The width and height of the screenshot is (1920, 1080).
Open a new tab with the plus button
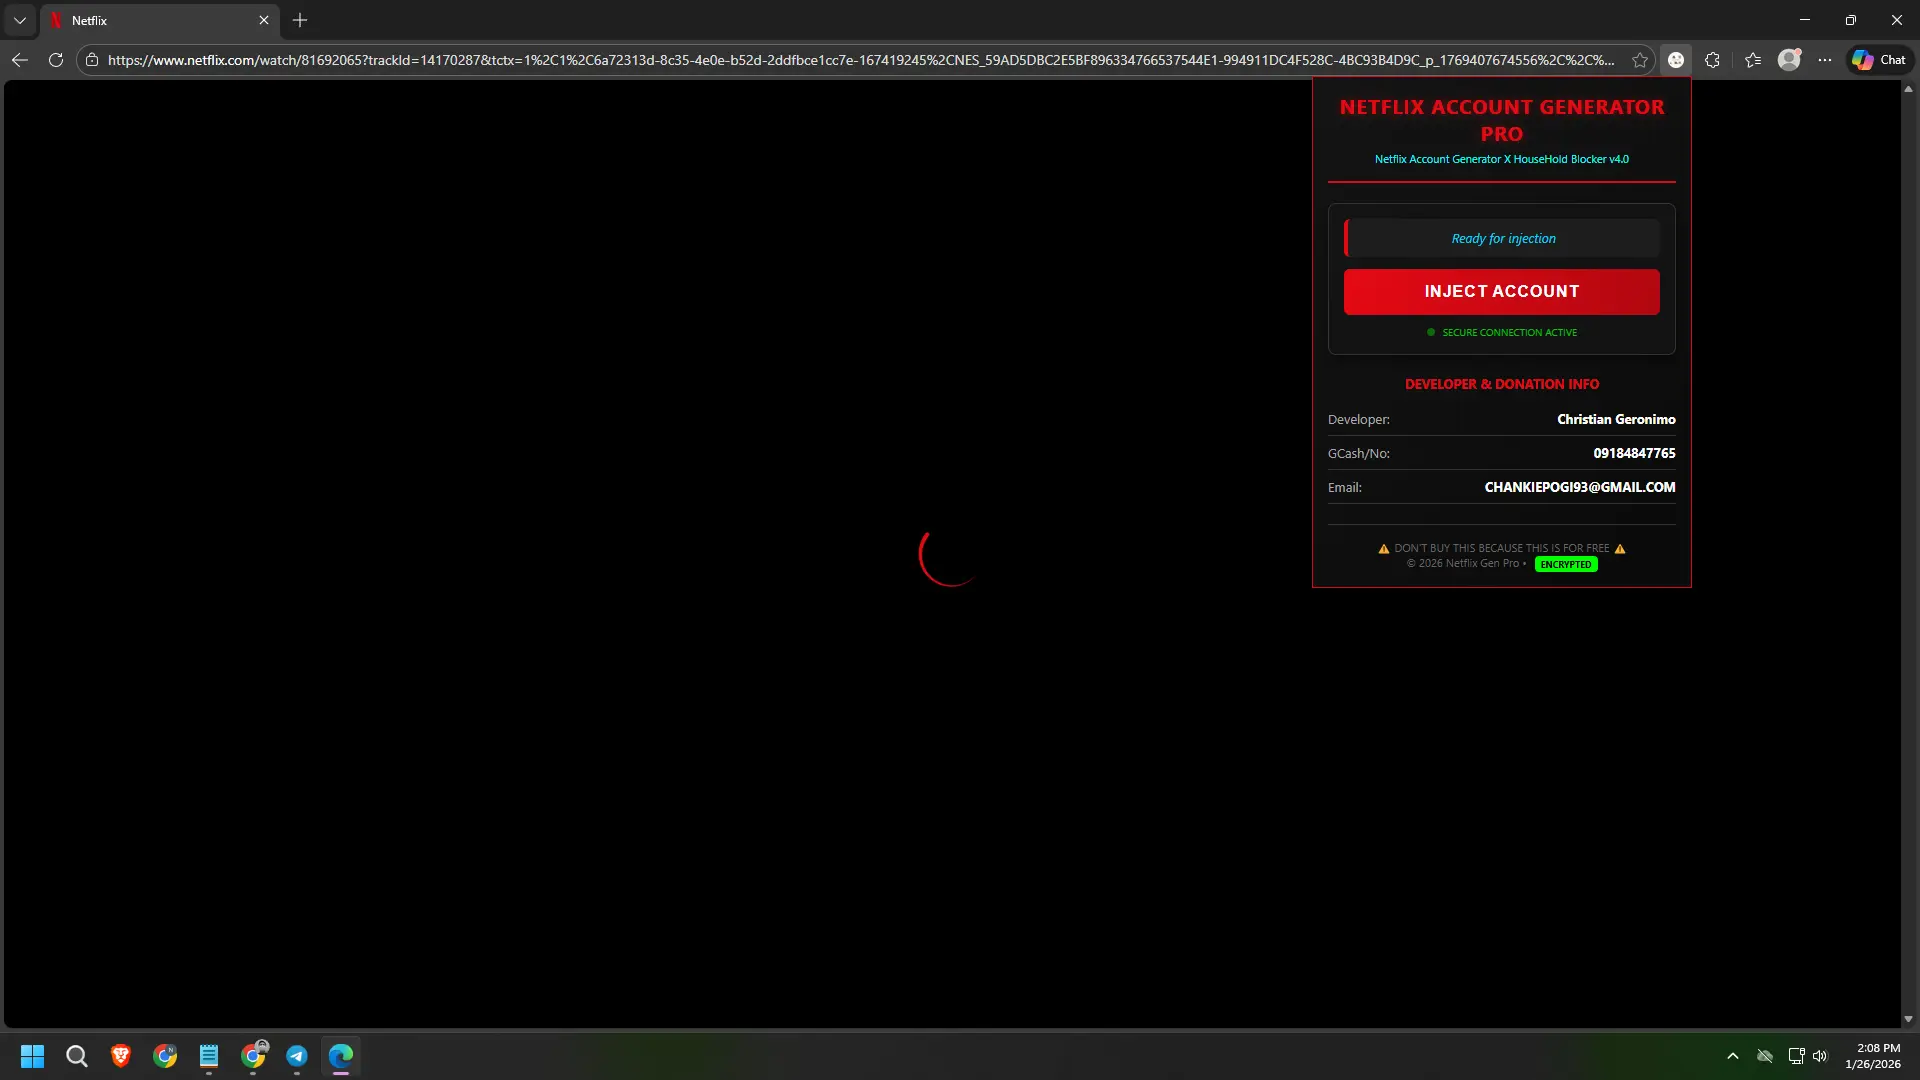pos(300,20)
